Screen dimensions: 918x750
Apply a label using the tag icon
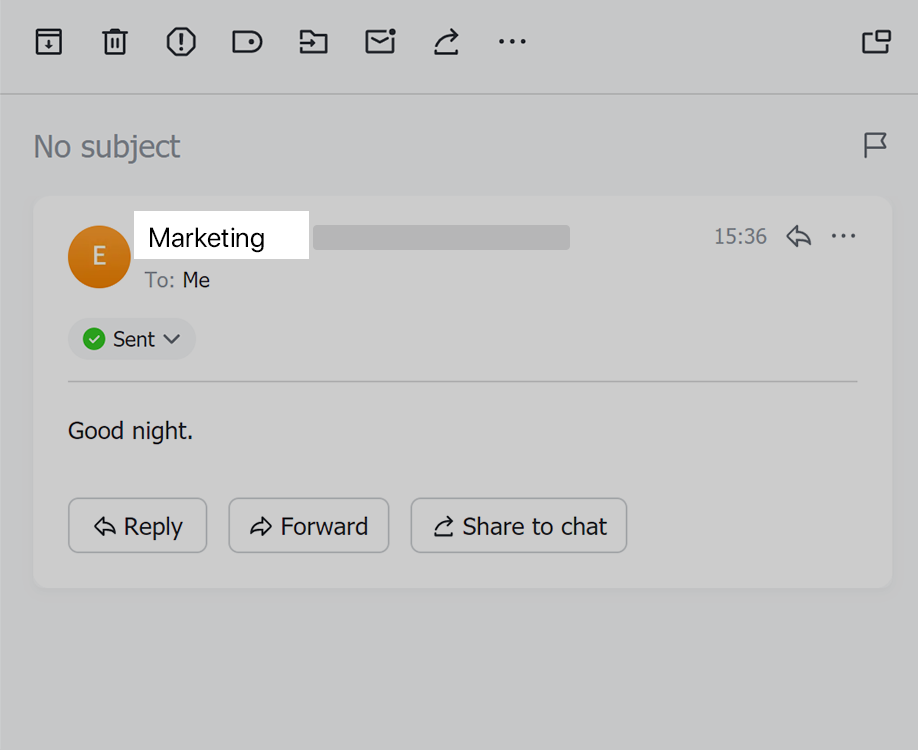[x=246, y=42]
